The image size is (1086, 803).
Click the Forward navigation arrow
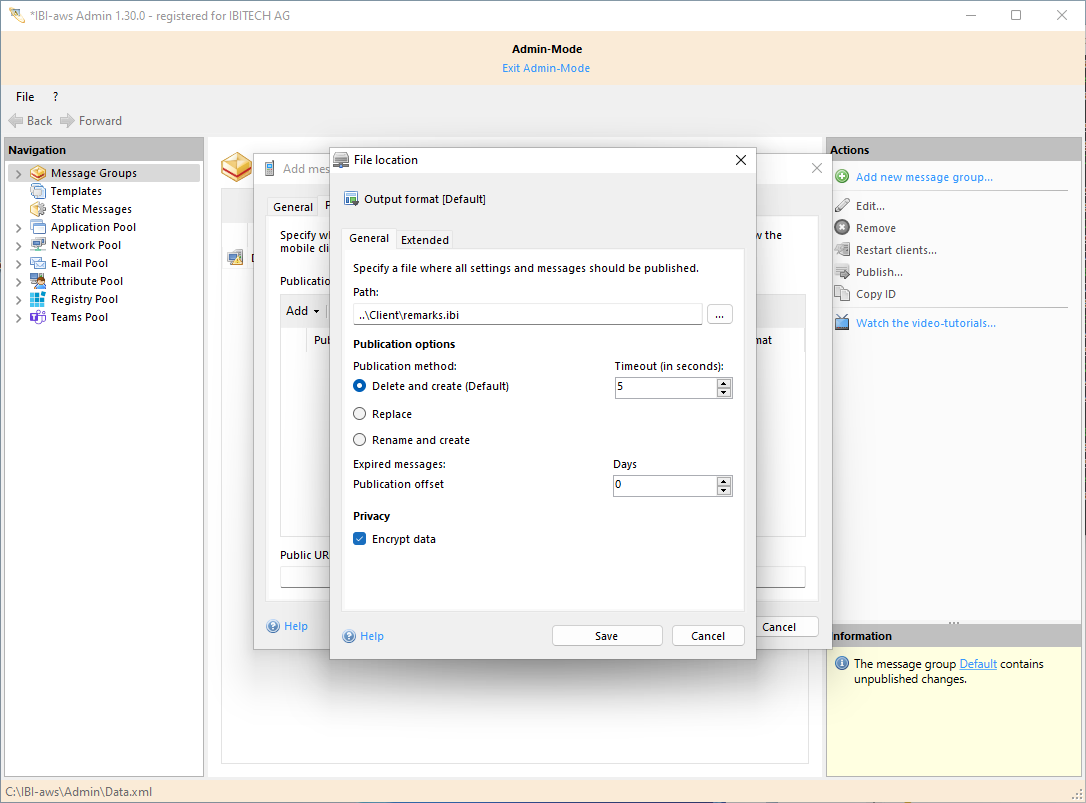(x=70, y=120)
